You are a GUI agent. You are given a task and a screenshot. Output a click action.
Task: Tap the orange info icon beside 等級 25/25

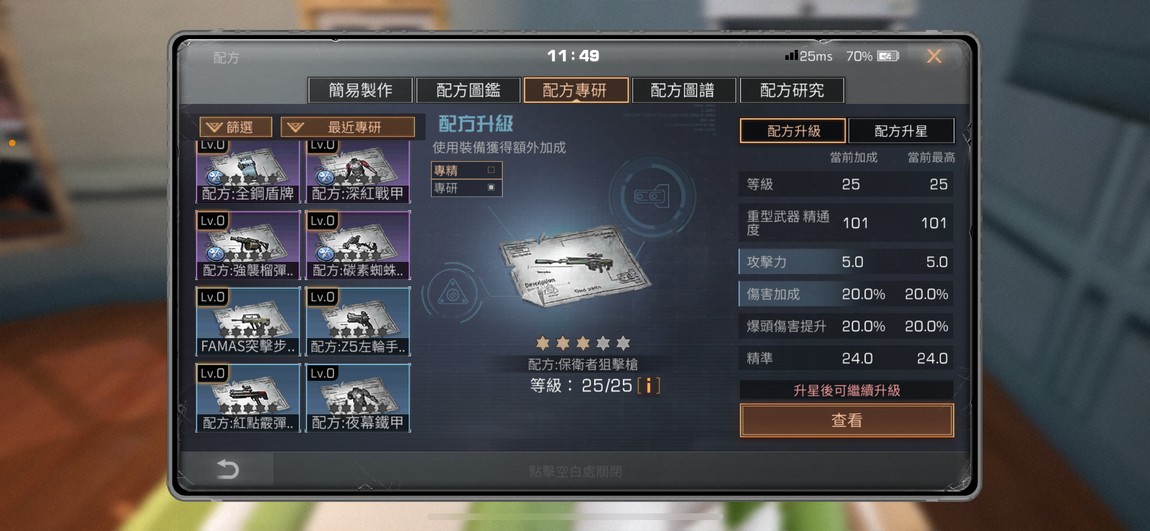coord(648,386)
